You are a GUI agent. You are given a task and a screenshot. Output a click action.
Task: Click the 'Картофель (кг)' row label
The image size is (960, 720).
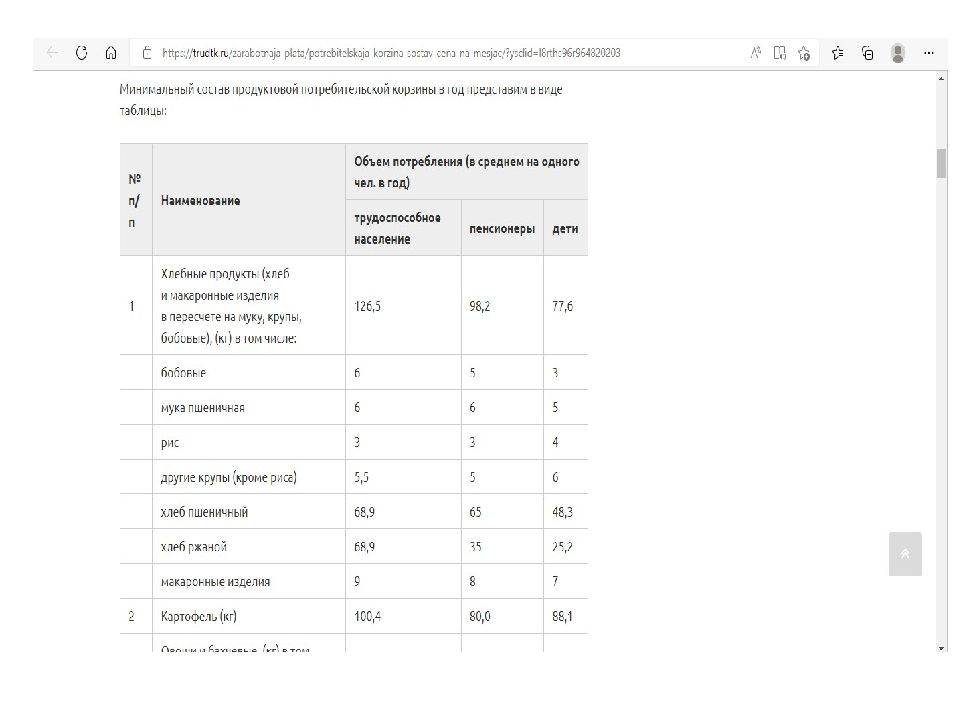pyautogui.click(x=199, y=617)
